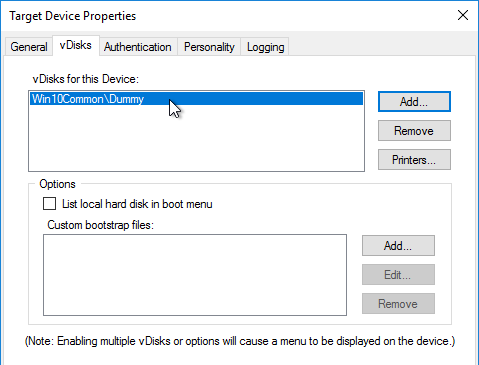Click Add beside the Custom bootstrap files list
479x365 pixels.
click(x=398, y=246)
